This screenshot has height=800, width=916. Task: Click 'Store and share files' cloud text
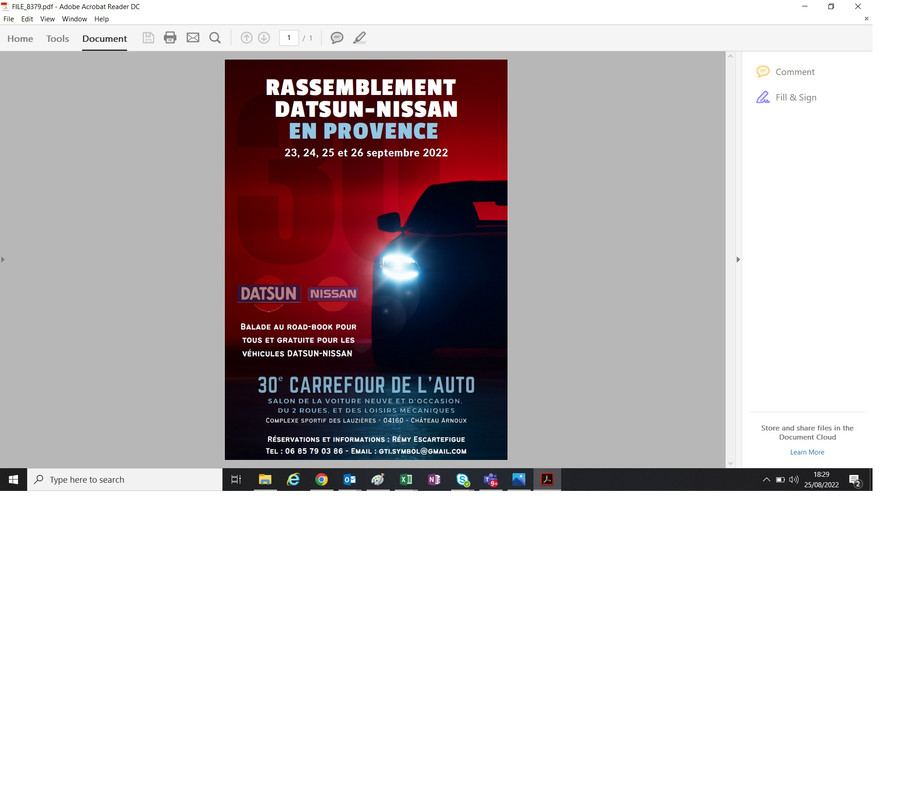[807, 432]
